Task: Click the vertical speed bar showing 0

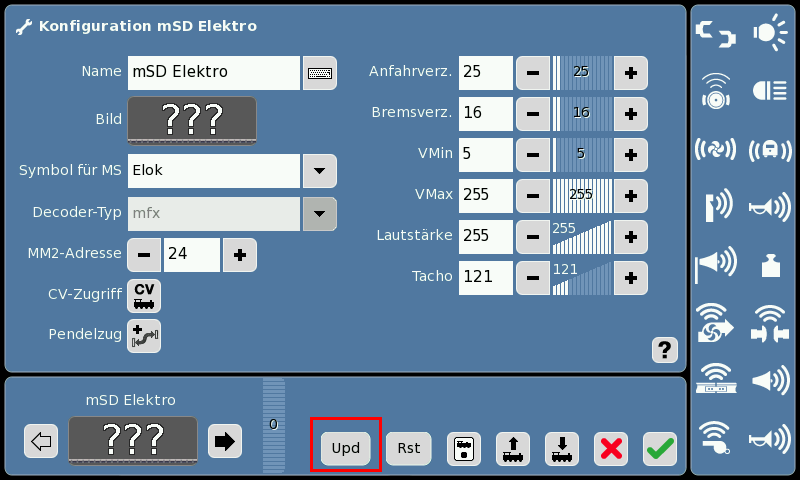Action: point(274,425)
